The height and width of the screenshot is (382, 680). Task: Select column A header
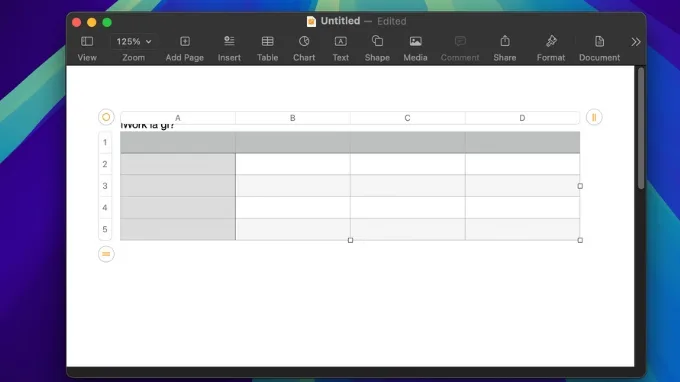[x=178, y=118]
